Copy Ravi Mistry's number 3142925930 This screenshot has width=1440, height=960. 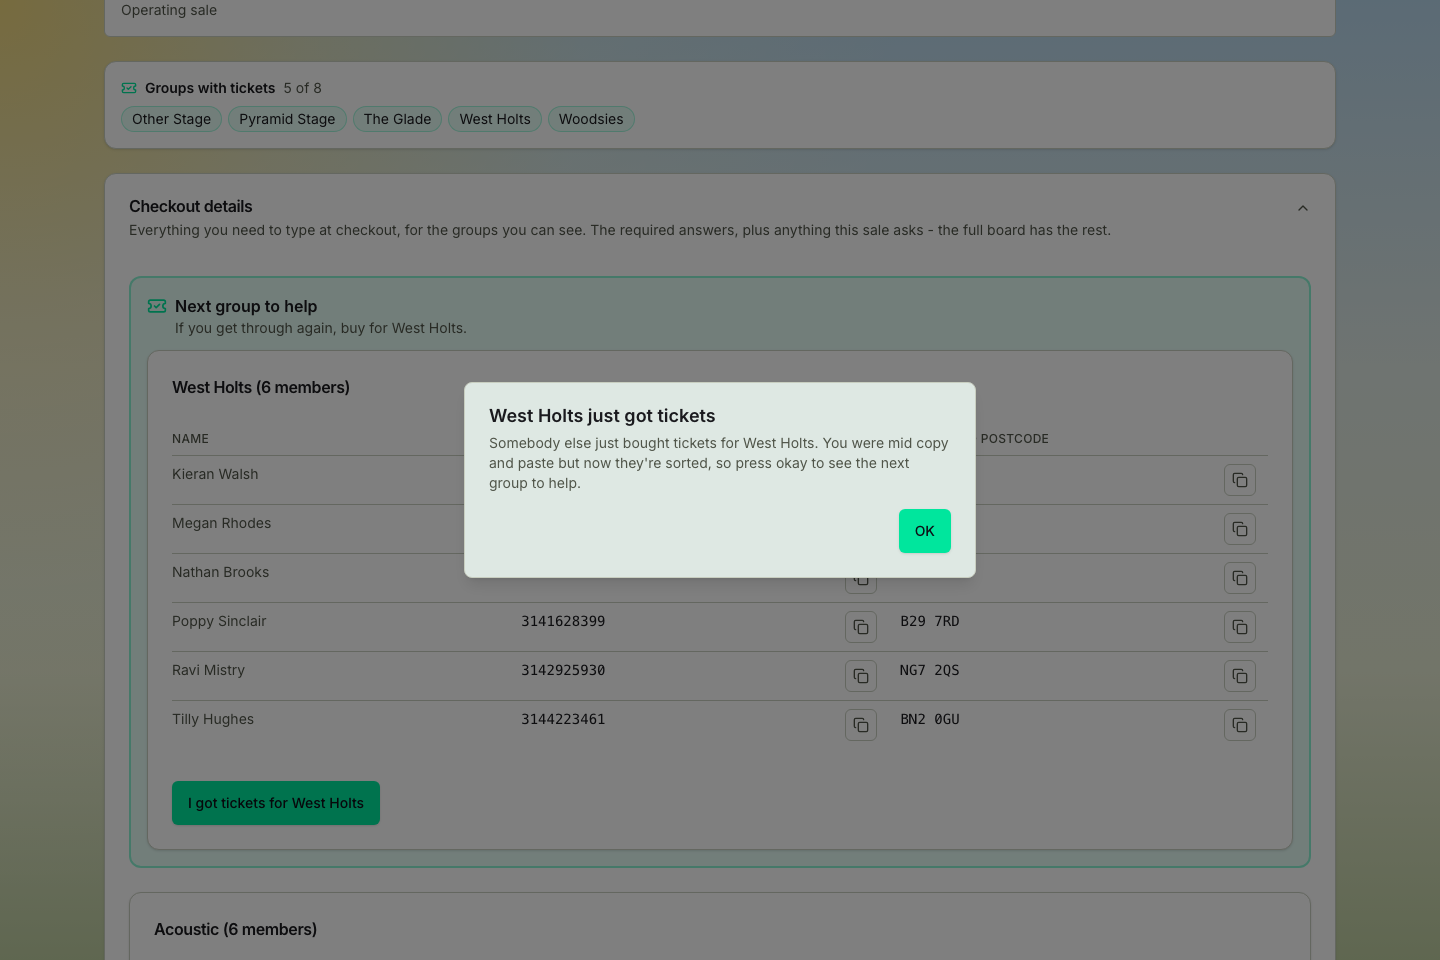click(861, 676)
